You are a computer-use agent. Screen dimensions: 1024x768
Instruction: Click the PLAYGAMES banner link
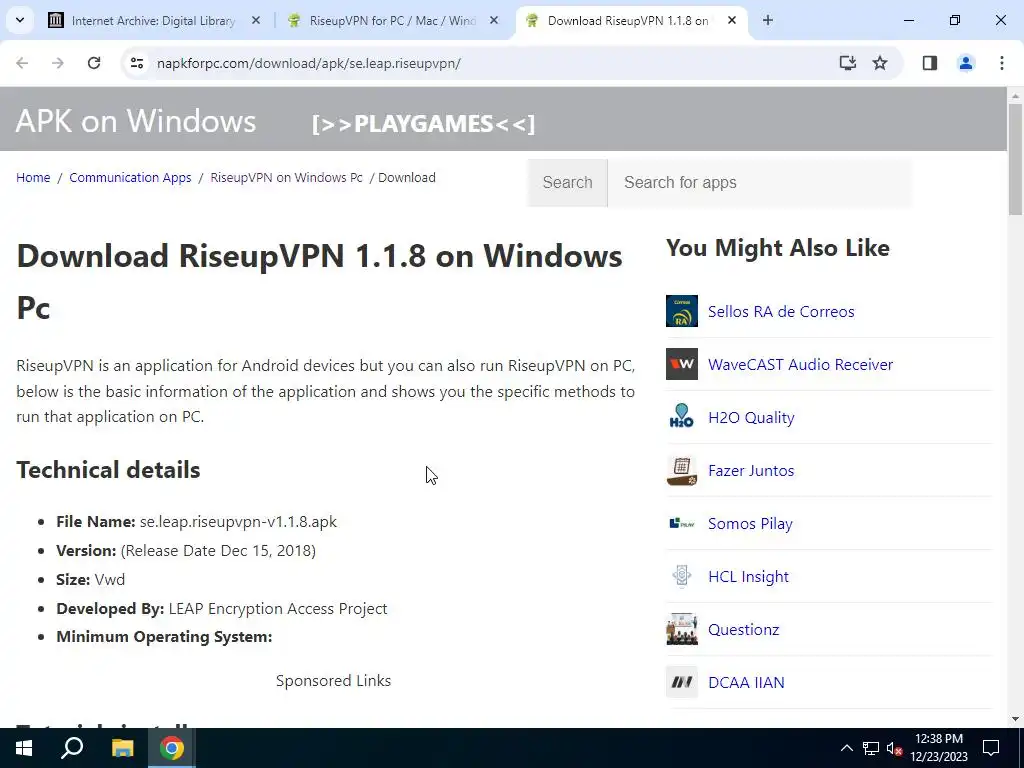click(423, 123)
